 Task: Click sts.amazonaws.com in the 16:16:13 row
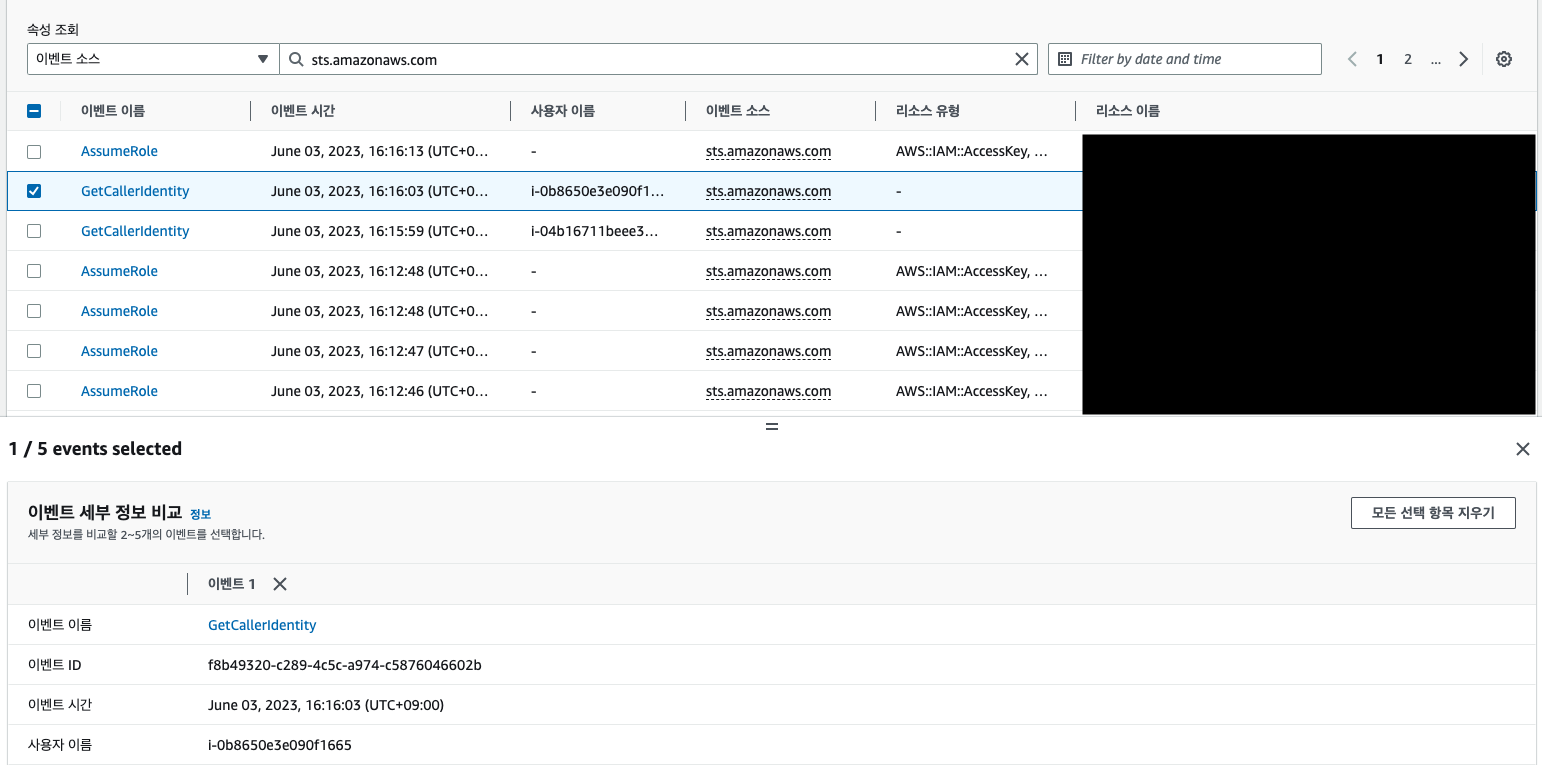(768, 151)
